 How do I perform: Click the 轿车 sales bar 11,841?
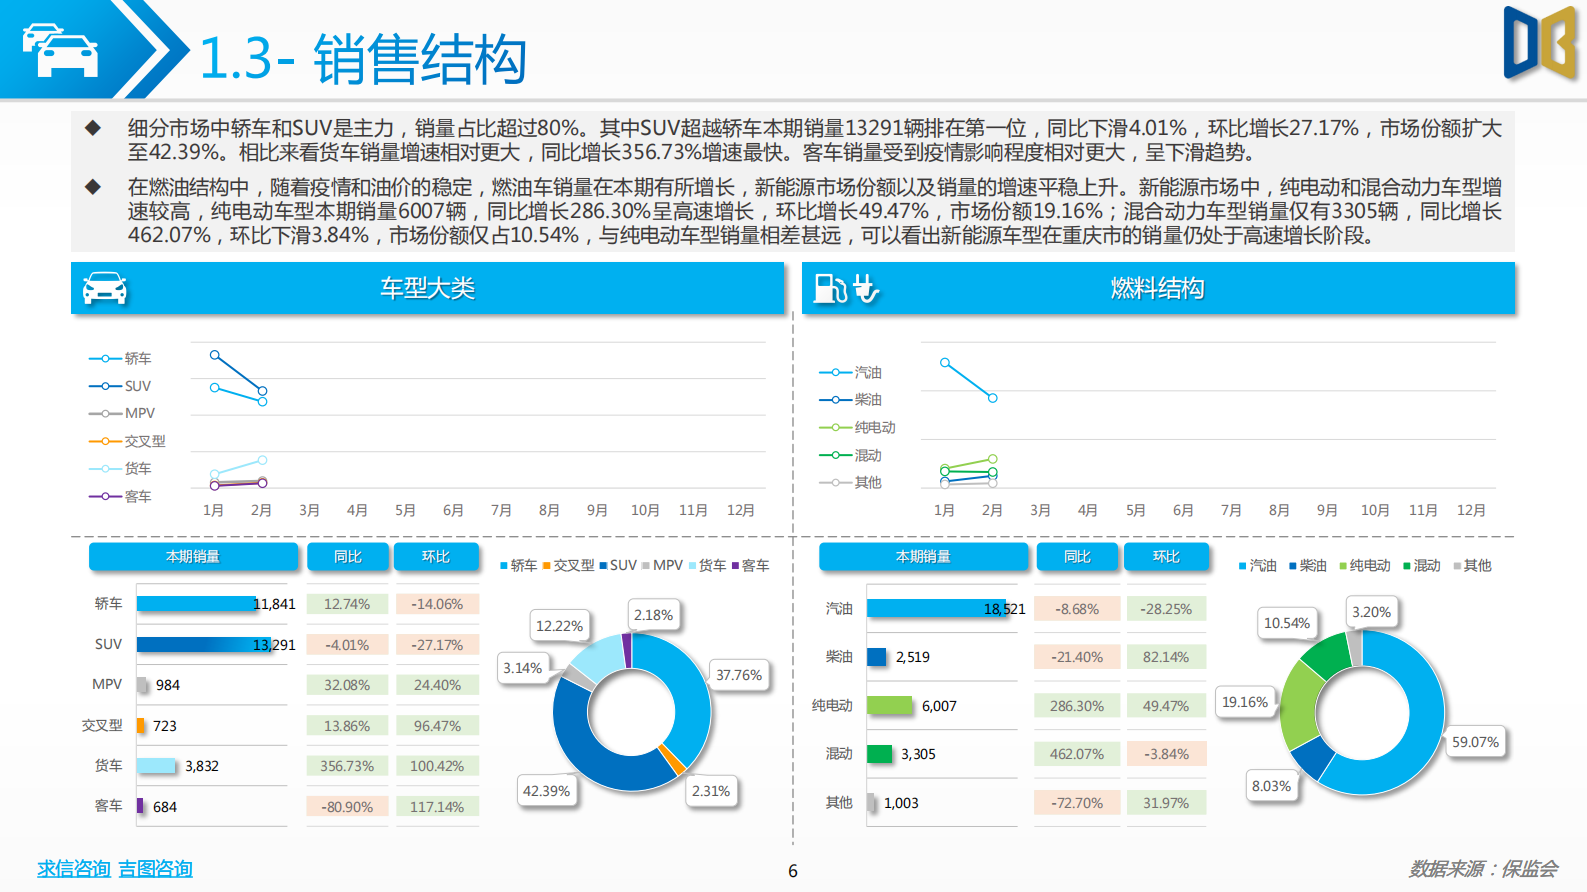click(196, 604)
